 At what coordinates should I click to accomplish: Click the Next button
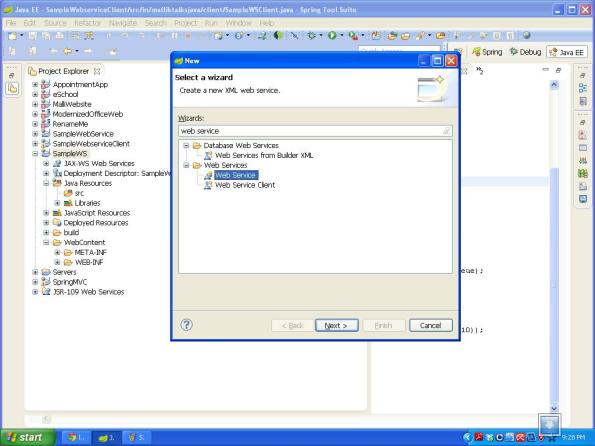pos(336,325)
